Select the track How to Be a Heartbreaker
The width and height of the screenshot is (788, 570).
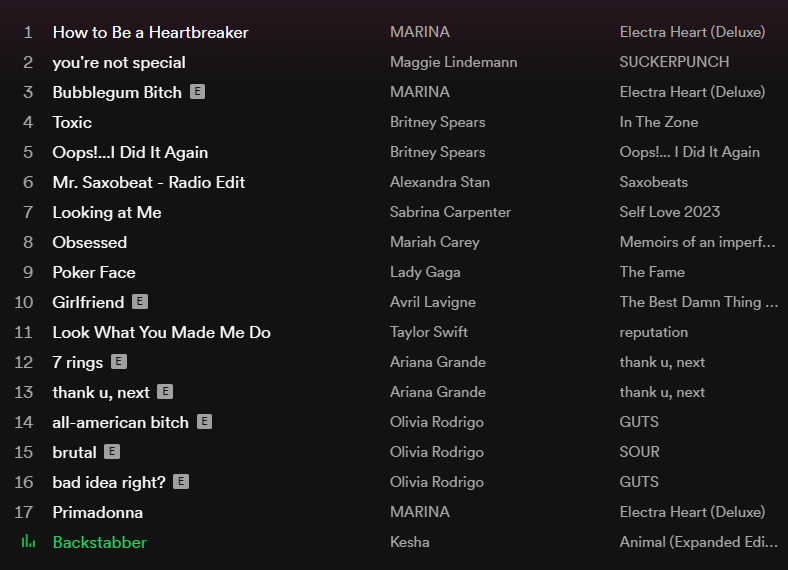150,32
